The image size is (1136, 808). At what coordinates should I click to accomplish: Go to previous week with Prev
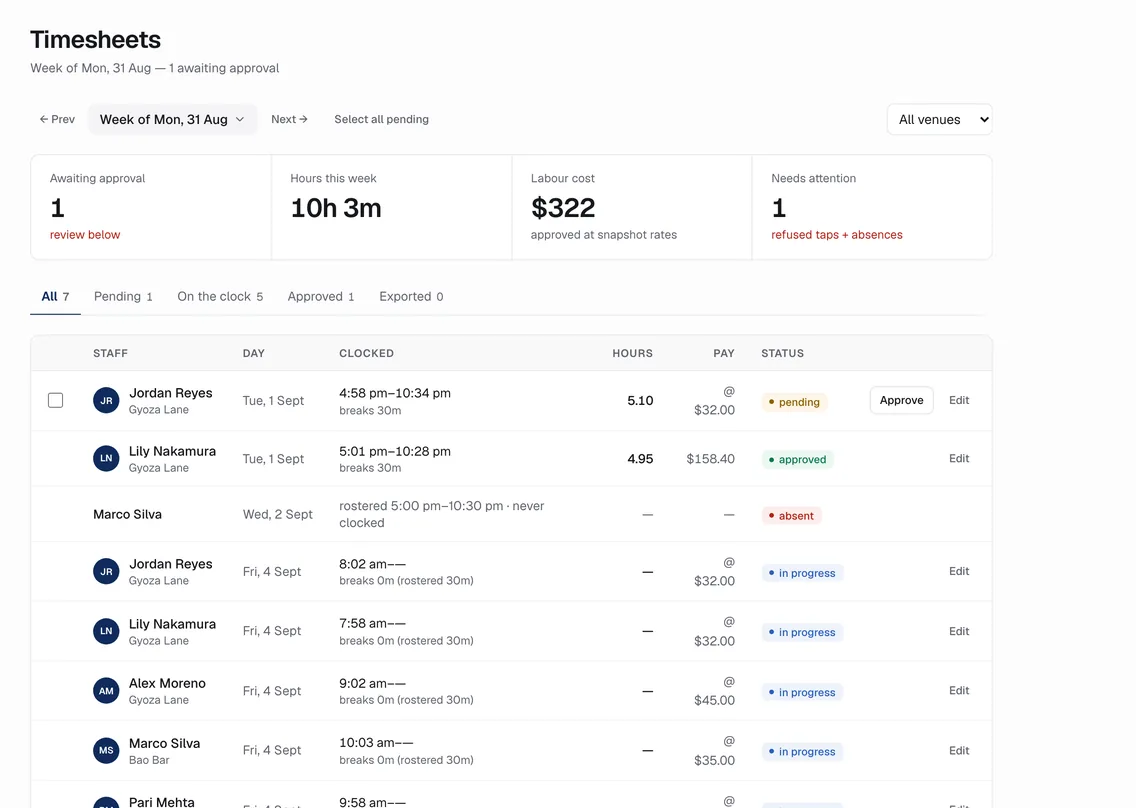pos(57,120)
